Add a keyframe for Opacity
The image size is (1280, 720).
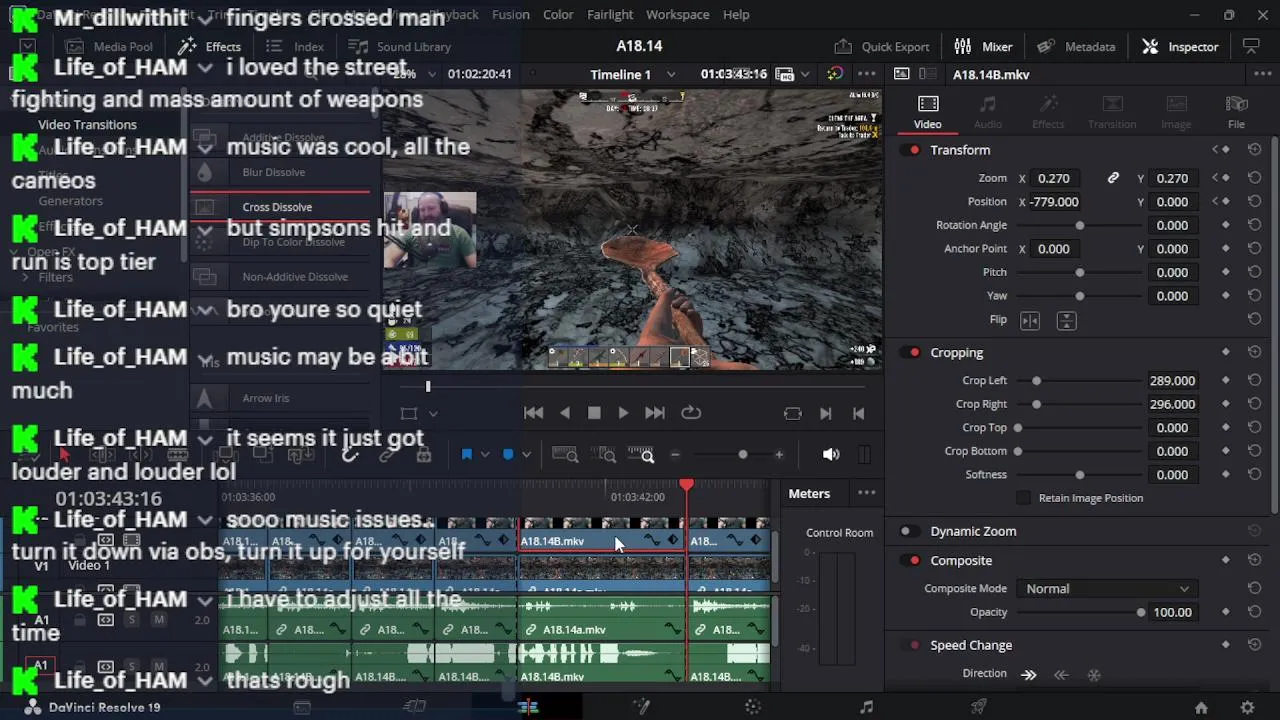point(1226,612)
